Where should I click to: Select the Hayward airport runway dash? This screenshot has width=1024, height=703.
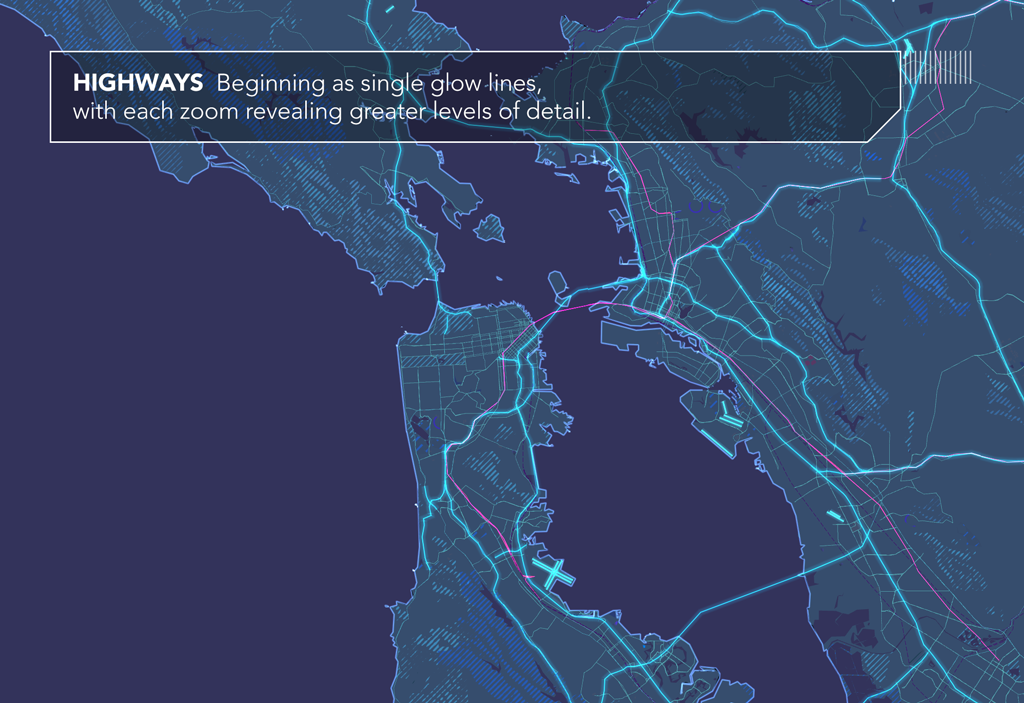coord(835,516)
